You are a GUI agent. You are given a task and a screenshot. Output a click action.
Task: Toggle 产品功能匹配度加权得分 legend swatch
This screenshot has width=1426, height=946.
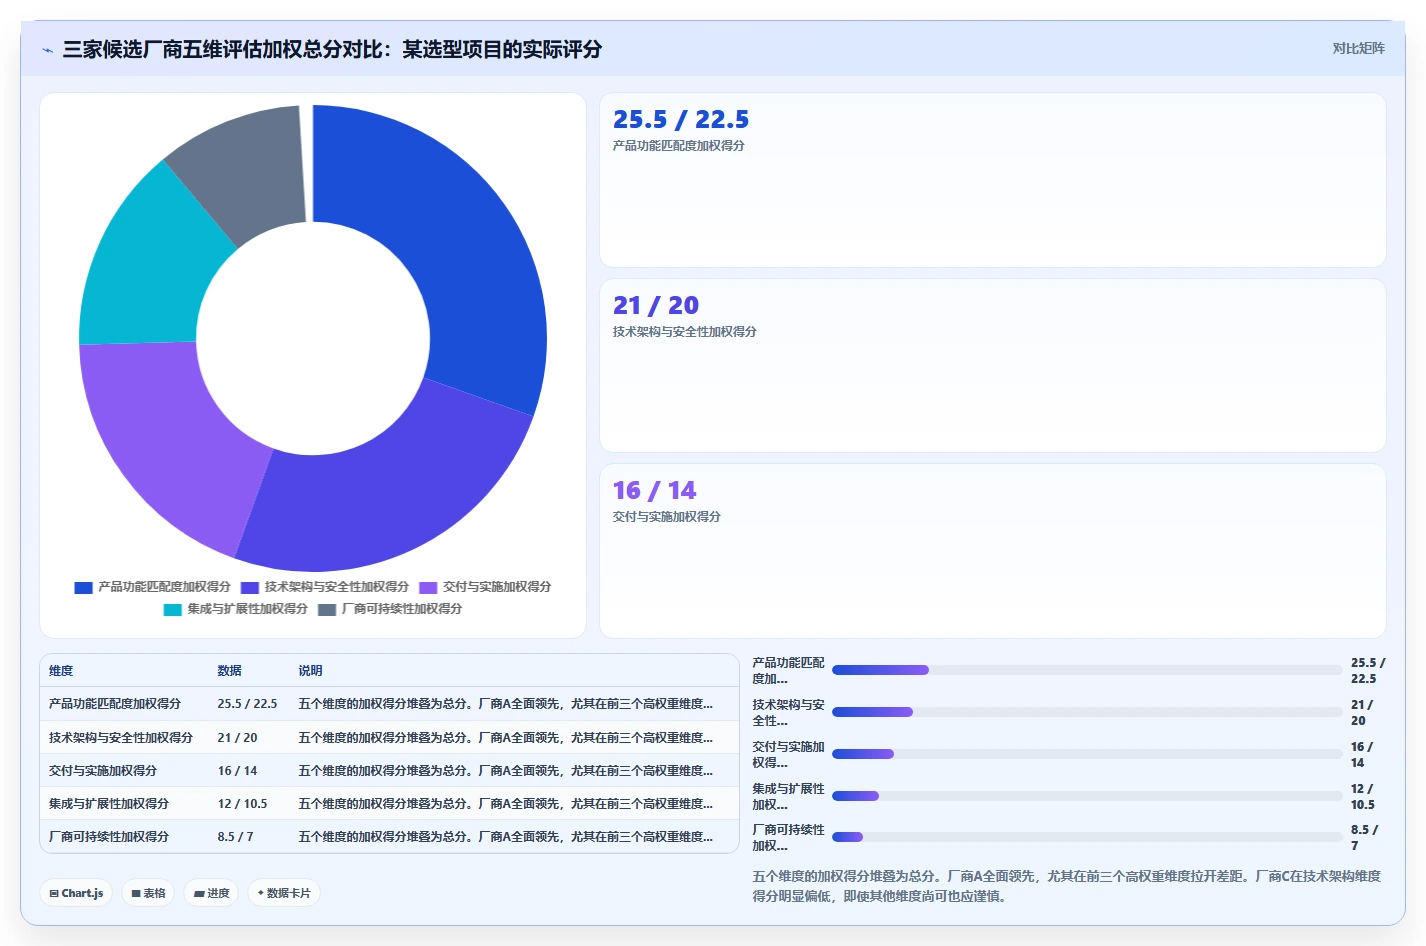coord(83,587)
